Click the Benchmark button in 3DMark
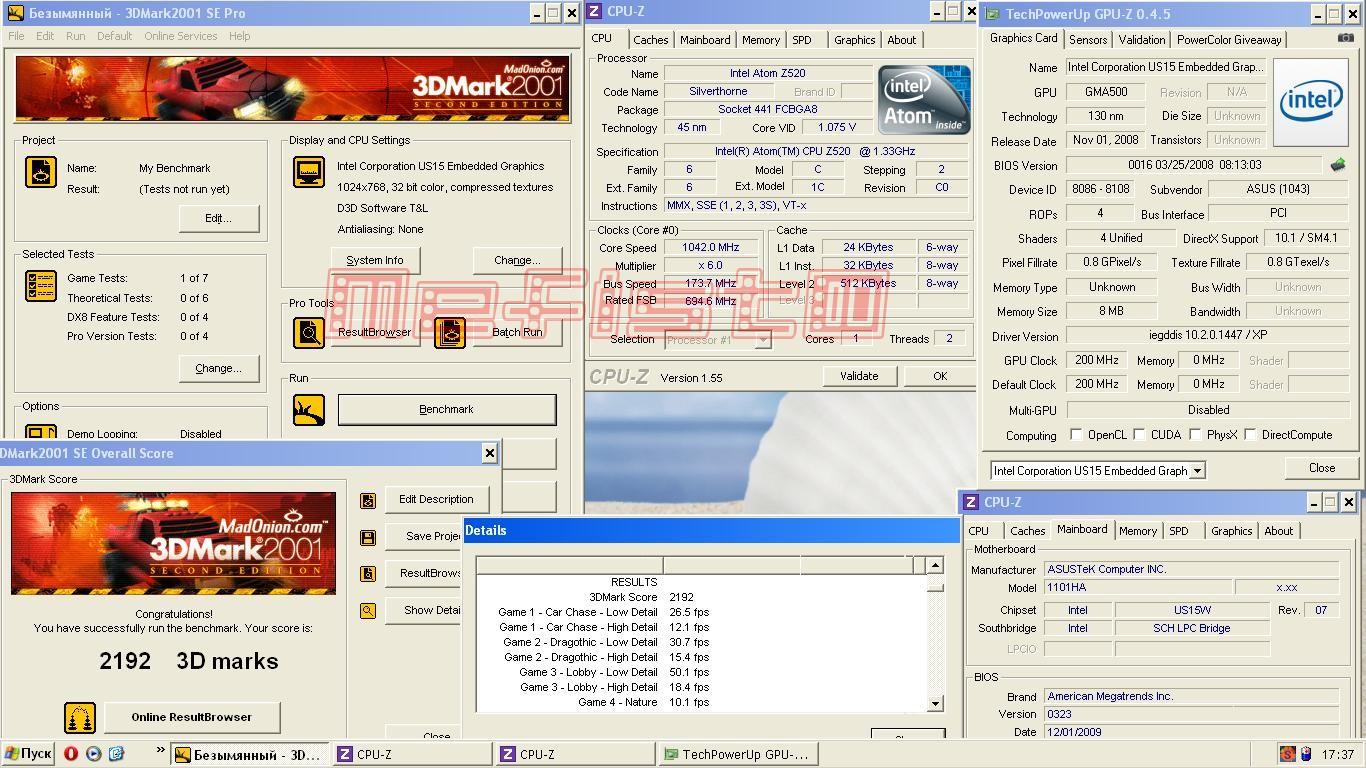The height and width of the screenshot is (768, 1366). [x=447, y=409]
